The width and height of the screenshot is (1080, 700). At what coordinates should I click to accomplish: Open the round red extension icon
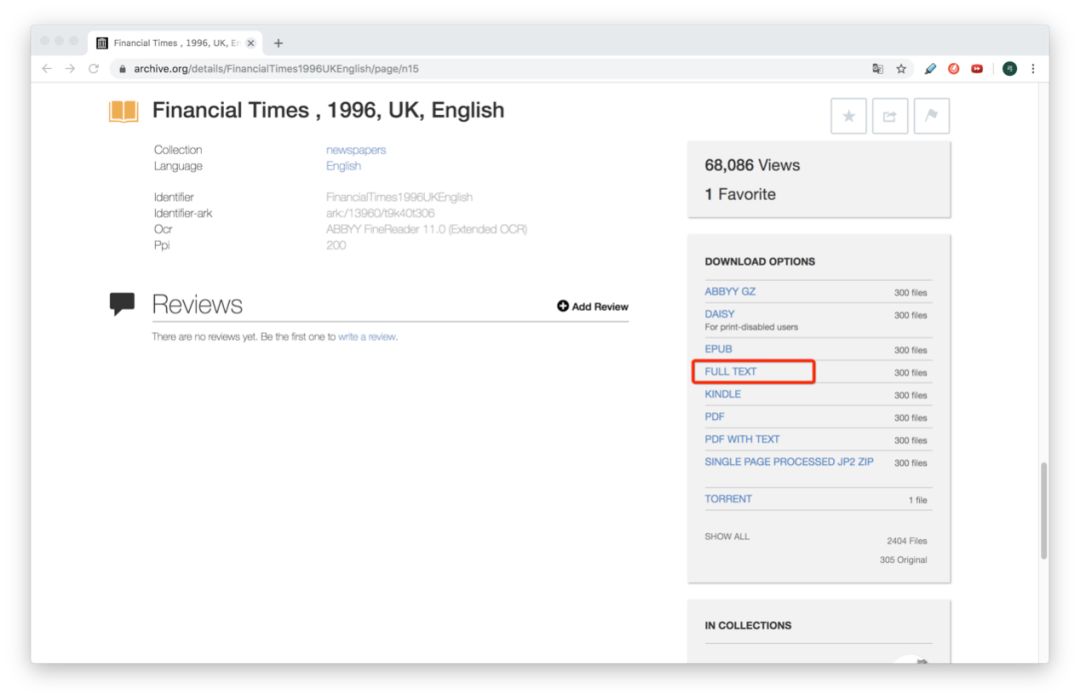(954, 69)
